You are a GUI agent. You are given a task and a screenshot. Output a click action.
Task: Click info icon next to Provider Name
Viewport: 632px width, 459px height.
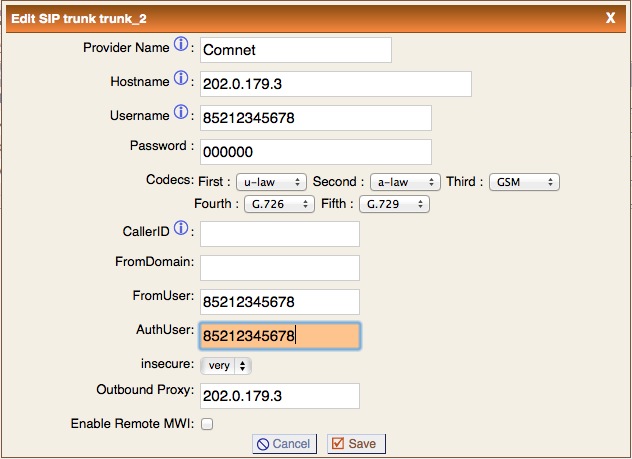coord(181,45)
